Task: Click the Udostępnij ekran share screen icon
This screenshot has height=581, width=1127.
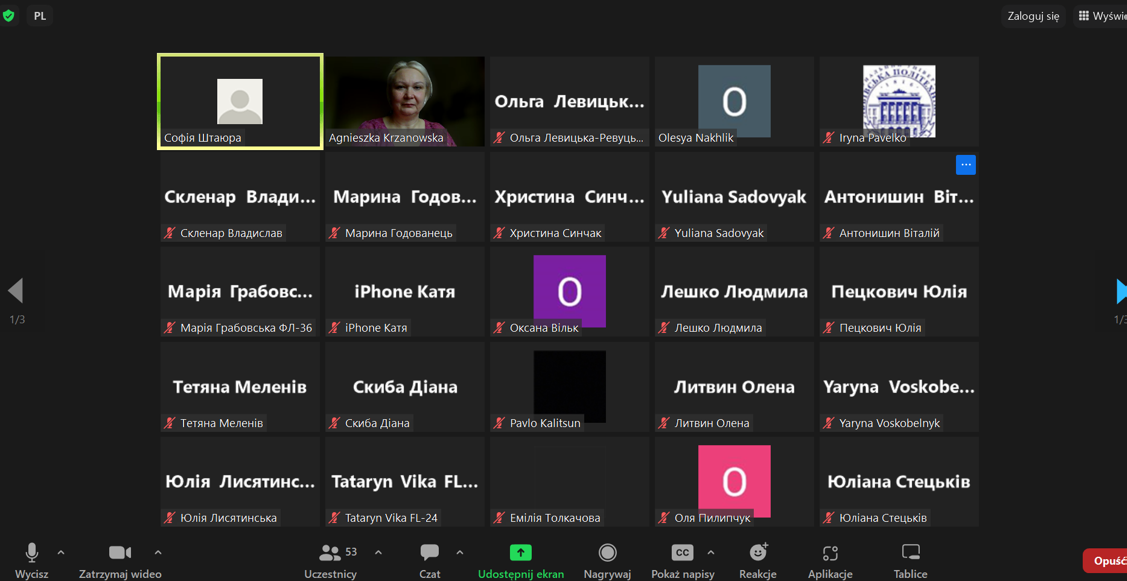Action: point(520,552)
